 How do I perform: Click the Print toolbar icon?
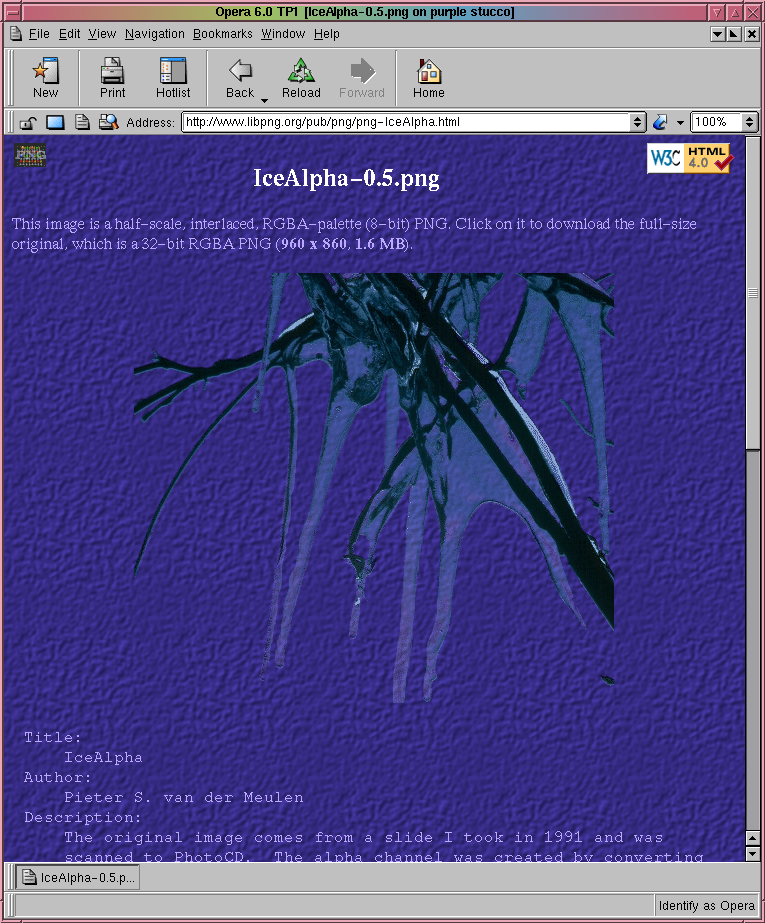(x=112, y=78)
